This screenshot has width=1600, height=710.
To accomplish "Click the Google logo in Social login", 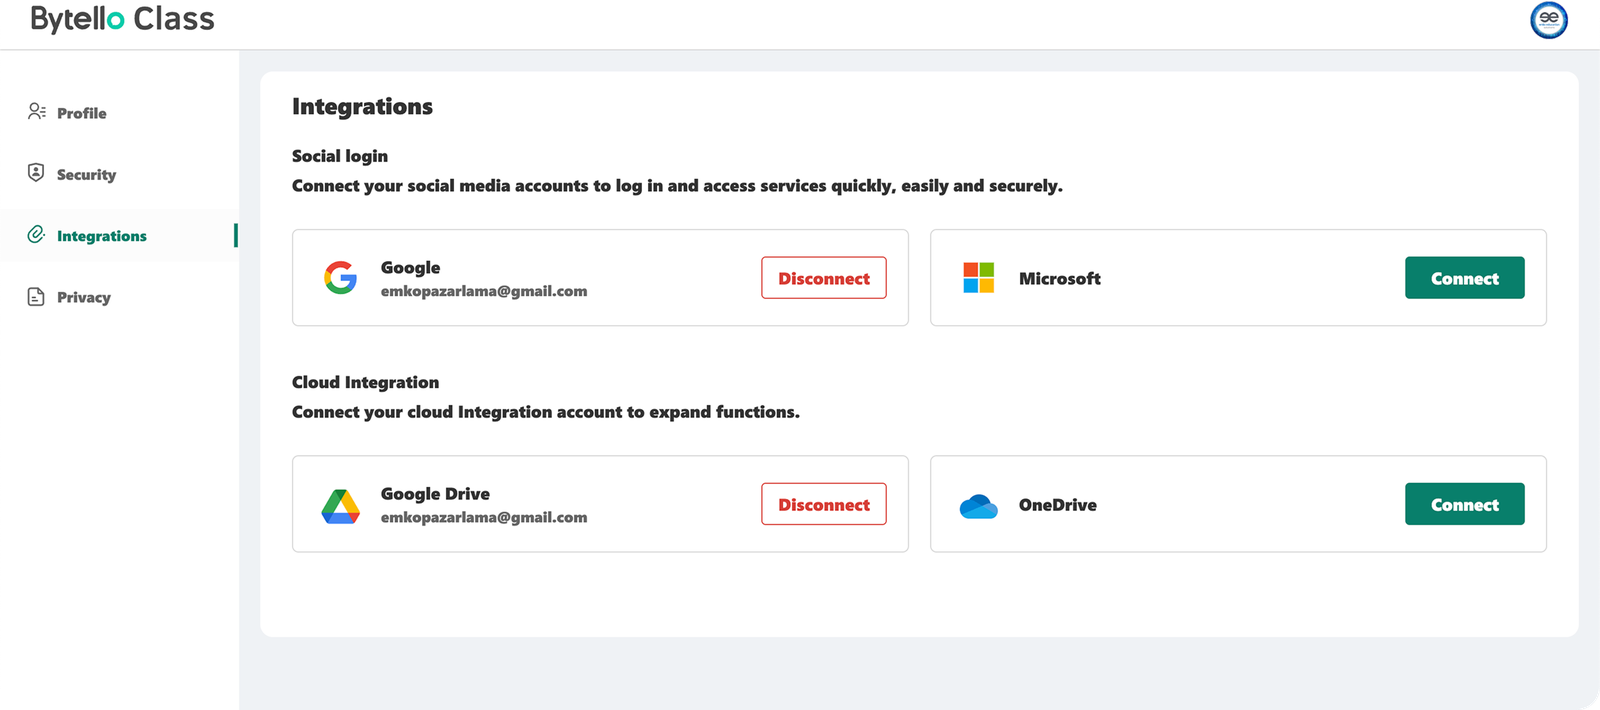I will point(340,278).
